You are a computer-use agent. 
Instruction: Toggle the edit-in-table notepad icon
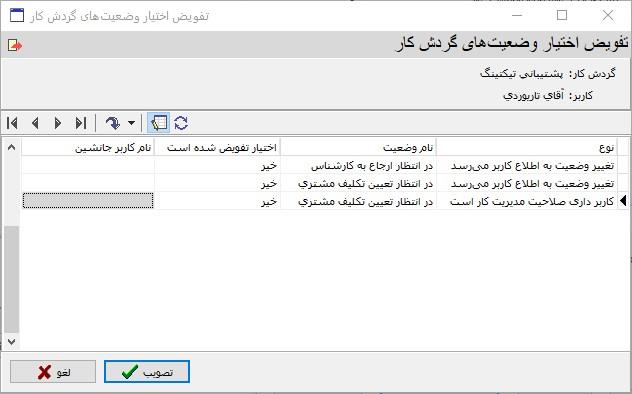pyautogui.click(x=158, y=123)
